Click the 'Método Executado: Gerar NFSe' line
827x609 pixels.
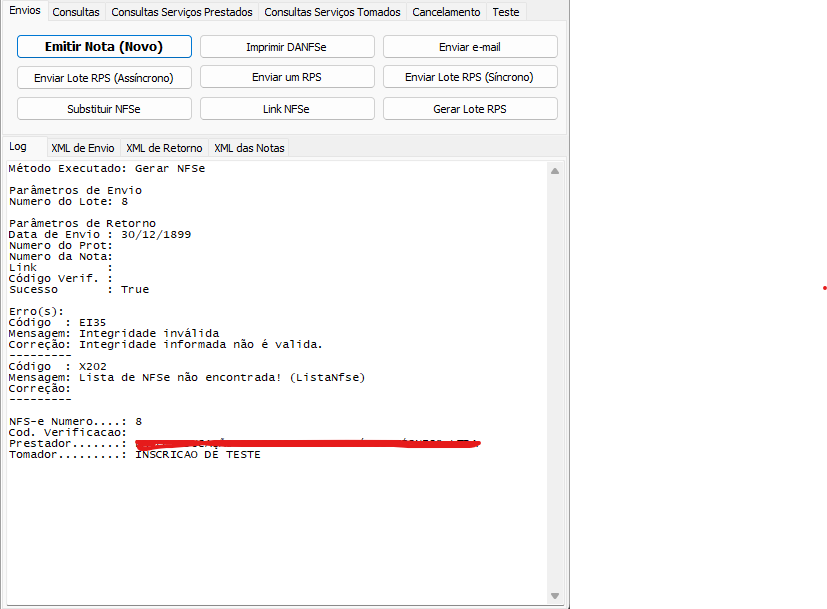pos(107,169)
